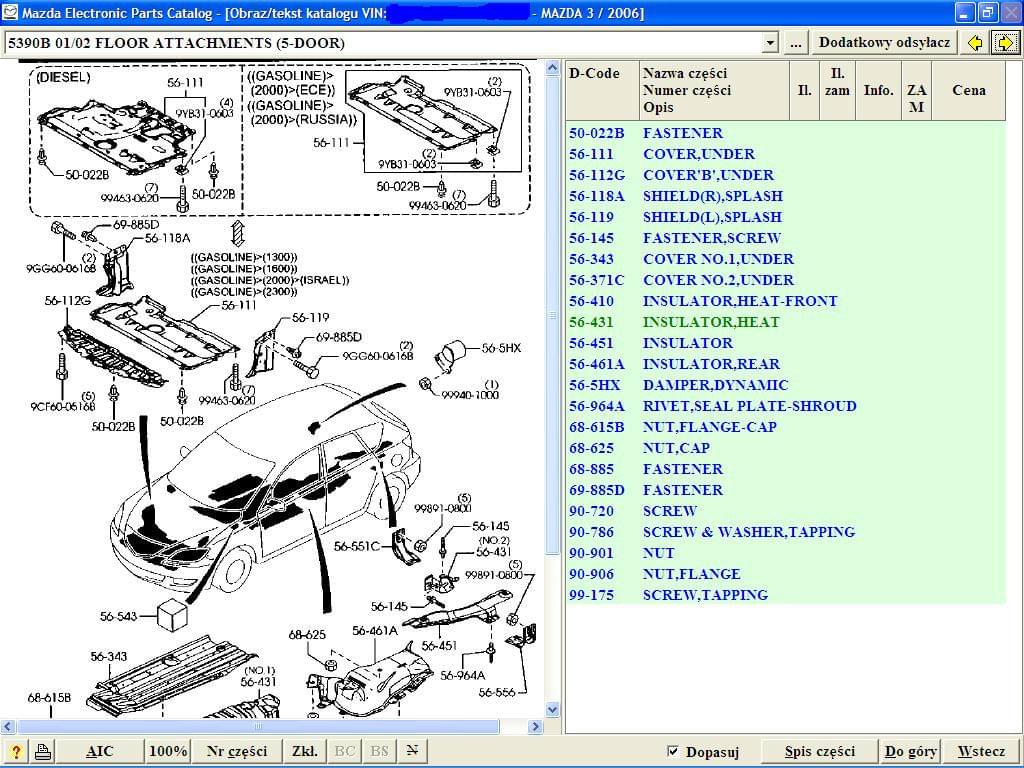1024x768 pixels.
Task: Select row 56-461A INSULATOR,REAR
Action: click(786, 364)
